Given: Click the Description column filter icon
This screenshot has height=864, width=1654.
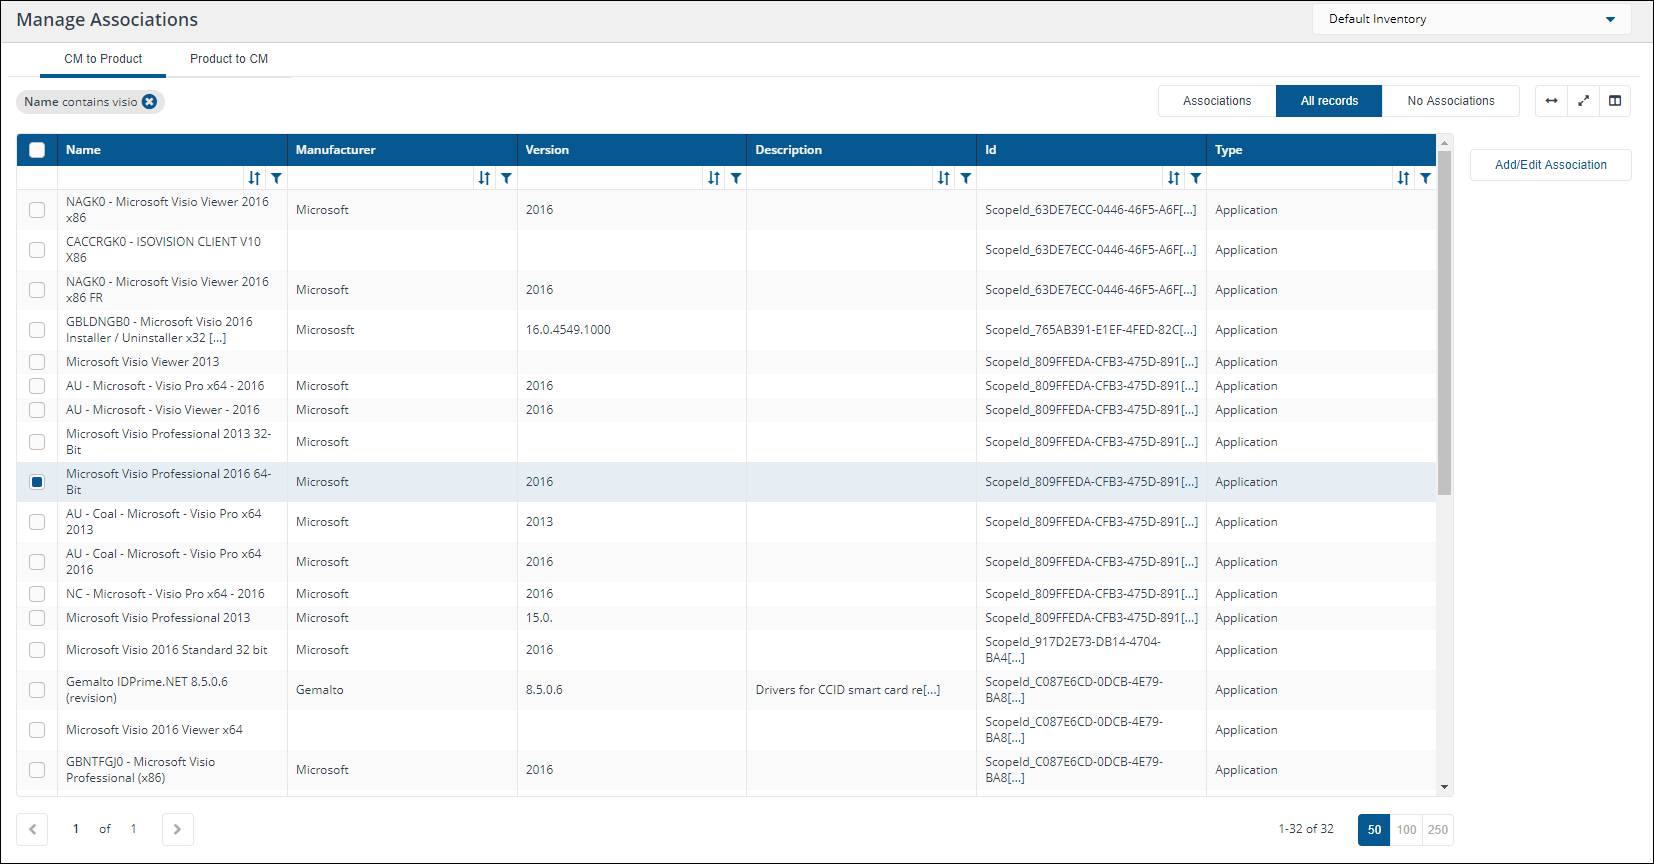Looking at the screenshot, I should [x=965, y=178].
